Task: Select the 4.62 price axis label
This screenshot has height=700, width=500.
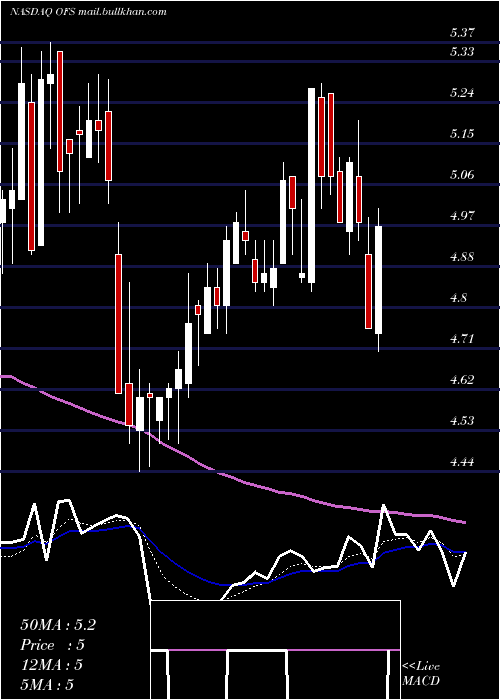Action: 462,380
